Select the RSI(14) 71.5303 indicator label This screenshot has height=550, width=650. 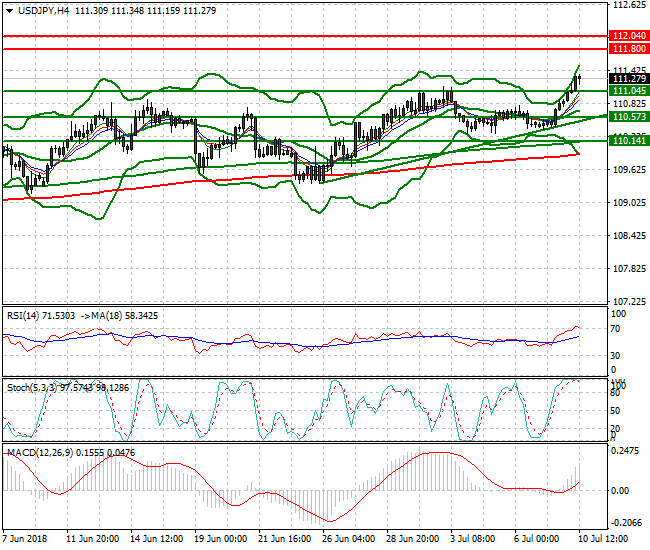pos(41,316)
